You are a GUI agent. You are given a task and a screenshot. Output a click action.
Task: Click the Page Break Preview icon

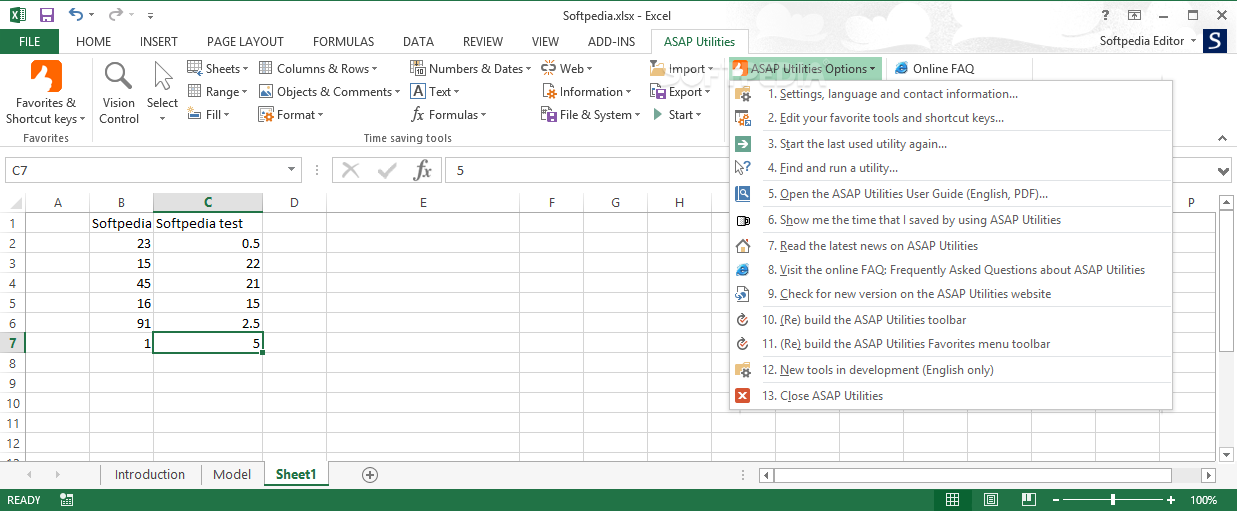1027,500
